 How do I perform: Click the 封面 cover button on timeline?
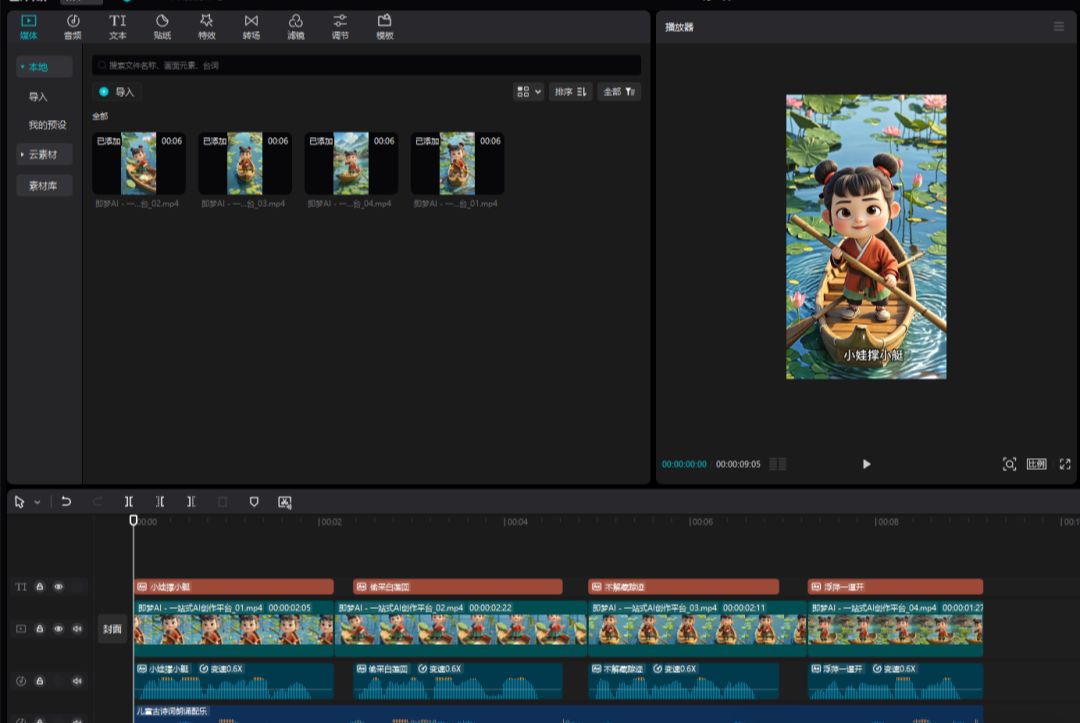coord(112,629)
